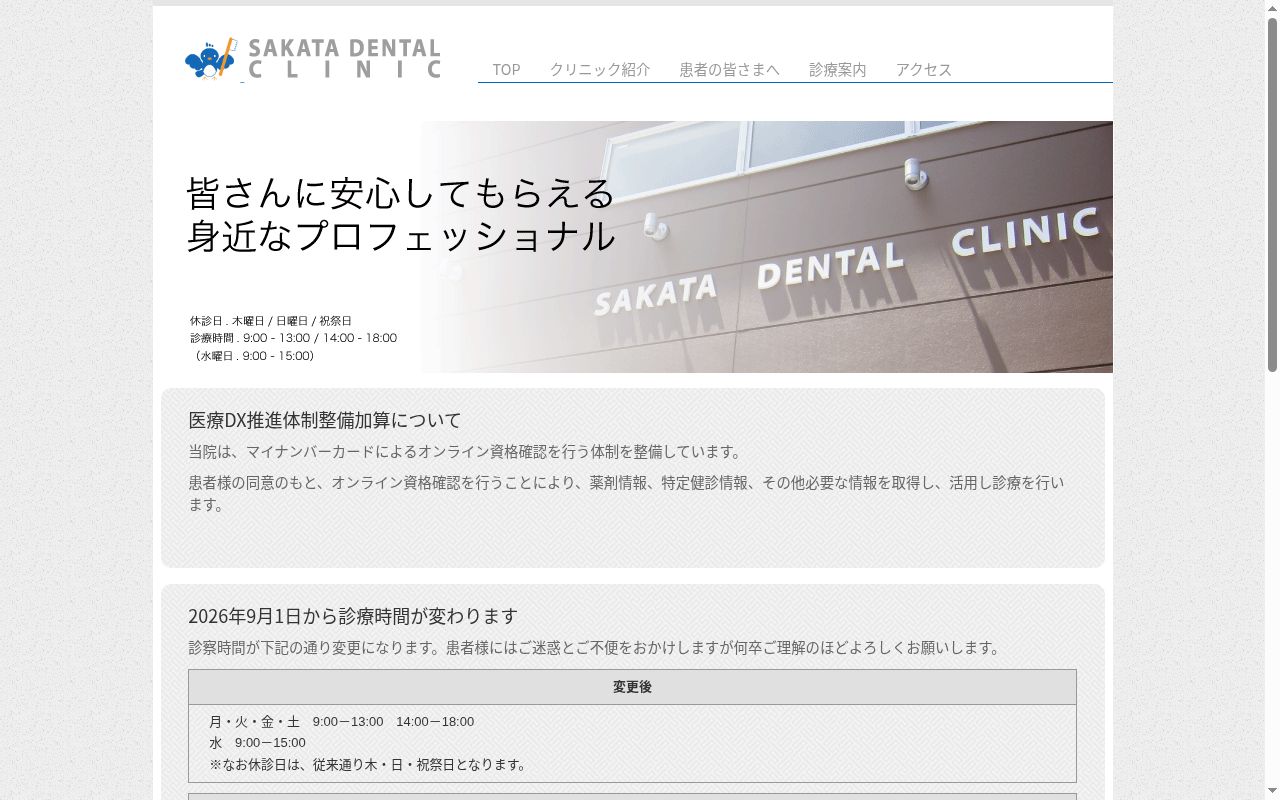
Task: Click the blue bird mascot logo icon
Action: [x=211, y=59]
